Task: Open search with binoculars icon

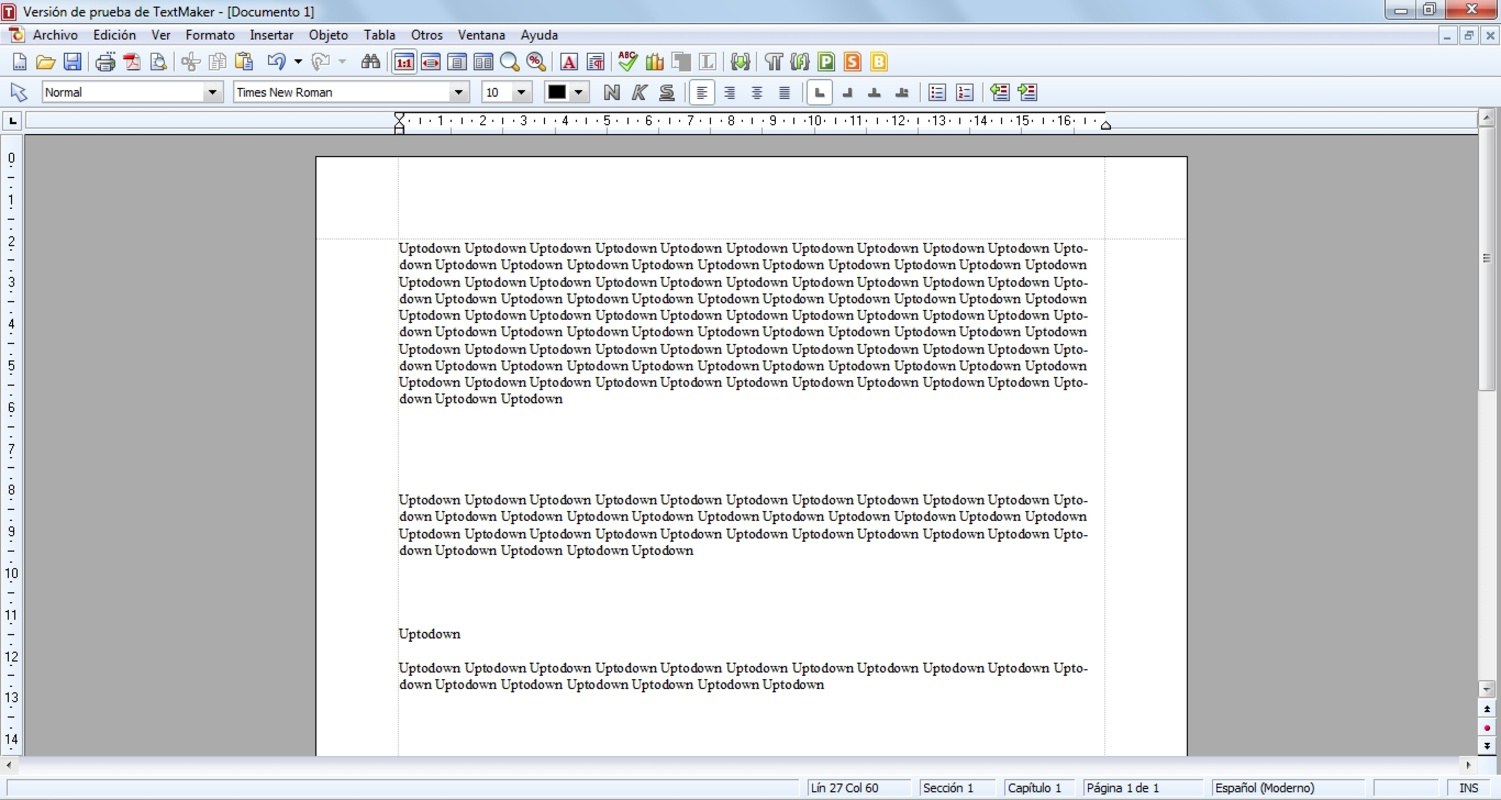Action: tap(371, 62)
